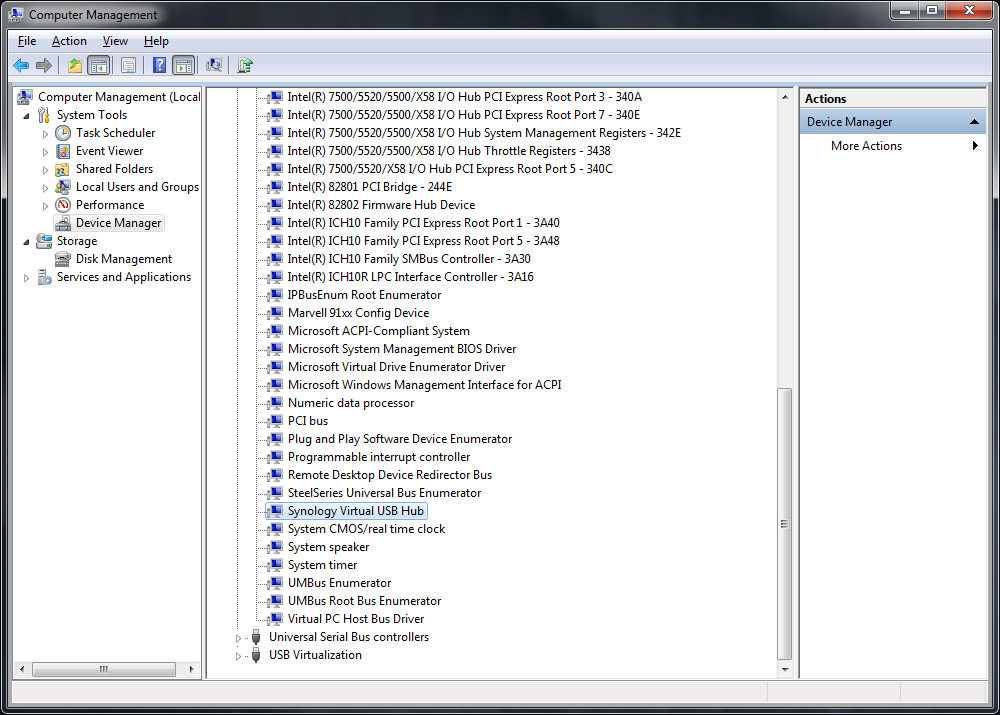Expand Universal Serial Bus controllers category
Screen dimensions: 1000x715
[239, 638]
